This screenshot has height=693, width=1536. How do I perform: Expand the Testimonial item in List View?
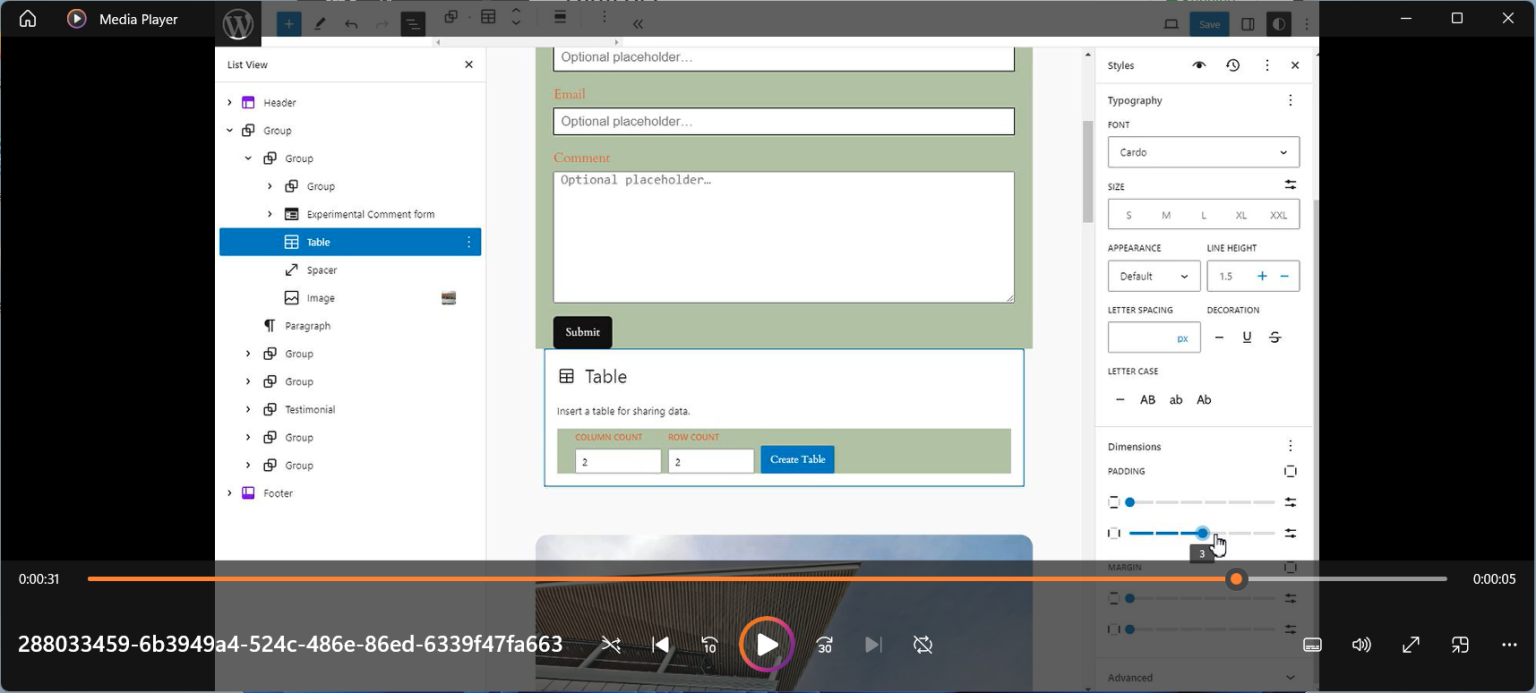(x=248, y=410)
